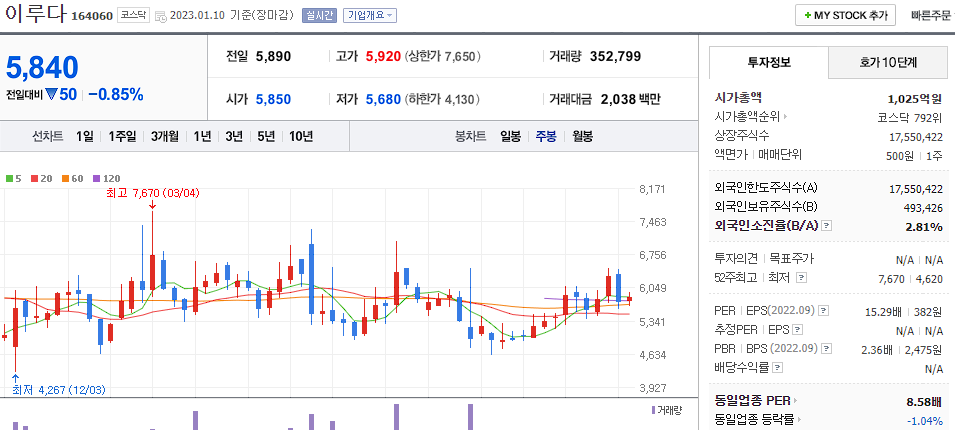Click 상장주식수 value 17,550,422
This screenshot has height=430, width=955.
click(x=916, y=136)
